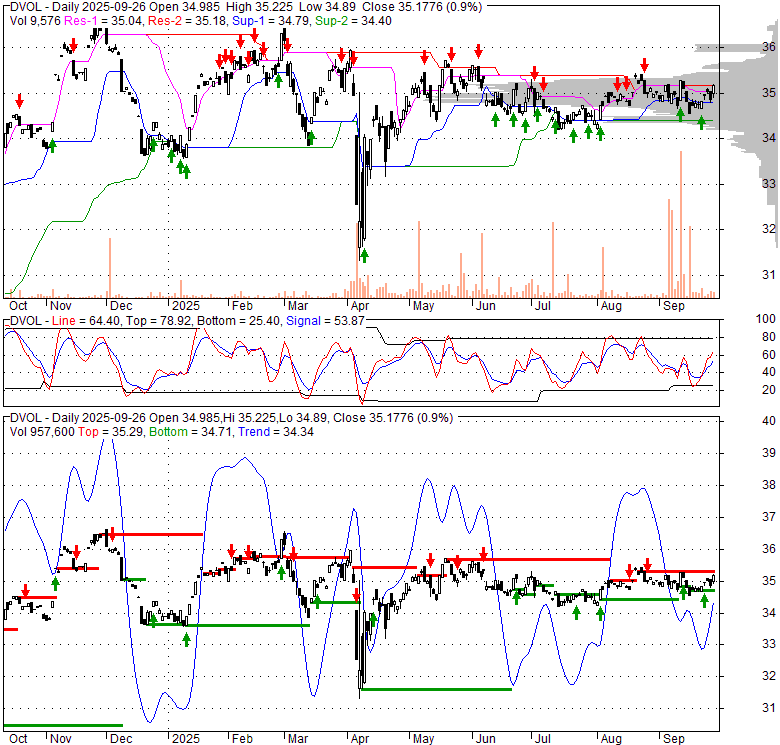This screenshot has height=745, width=780.
Task: Click the '2025' year label under the bottom chart
Action: (x=186, y=739)
